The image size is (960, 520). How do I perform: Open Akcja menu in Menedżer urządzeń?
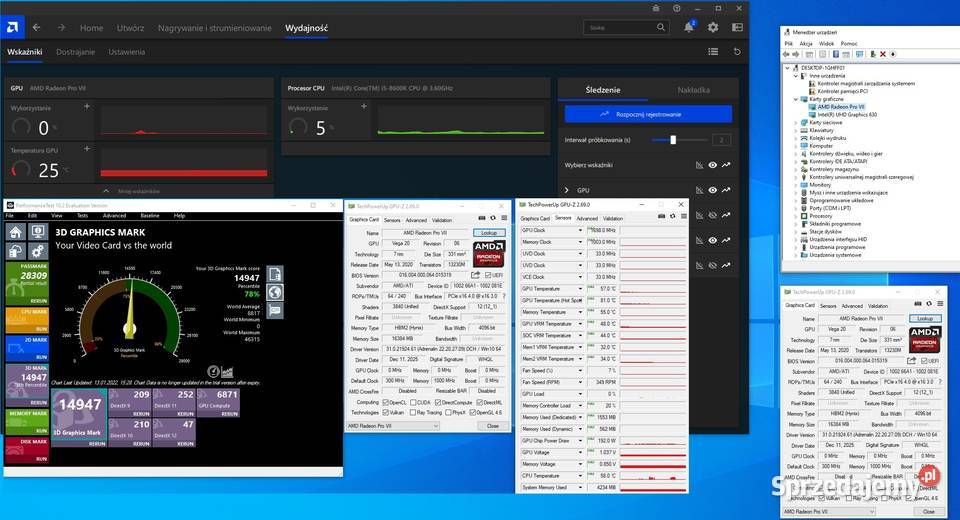point(806,43)
